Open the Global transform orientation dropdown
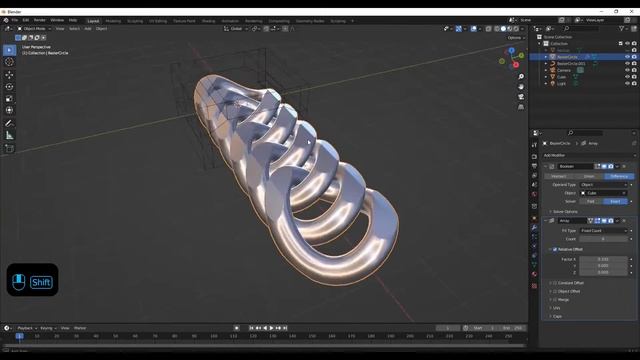 236,29
